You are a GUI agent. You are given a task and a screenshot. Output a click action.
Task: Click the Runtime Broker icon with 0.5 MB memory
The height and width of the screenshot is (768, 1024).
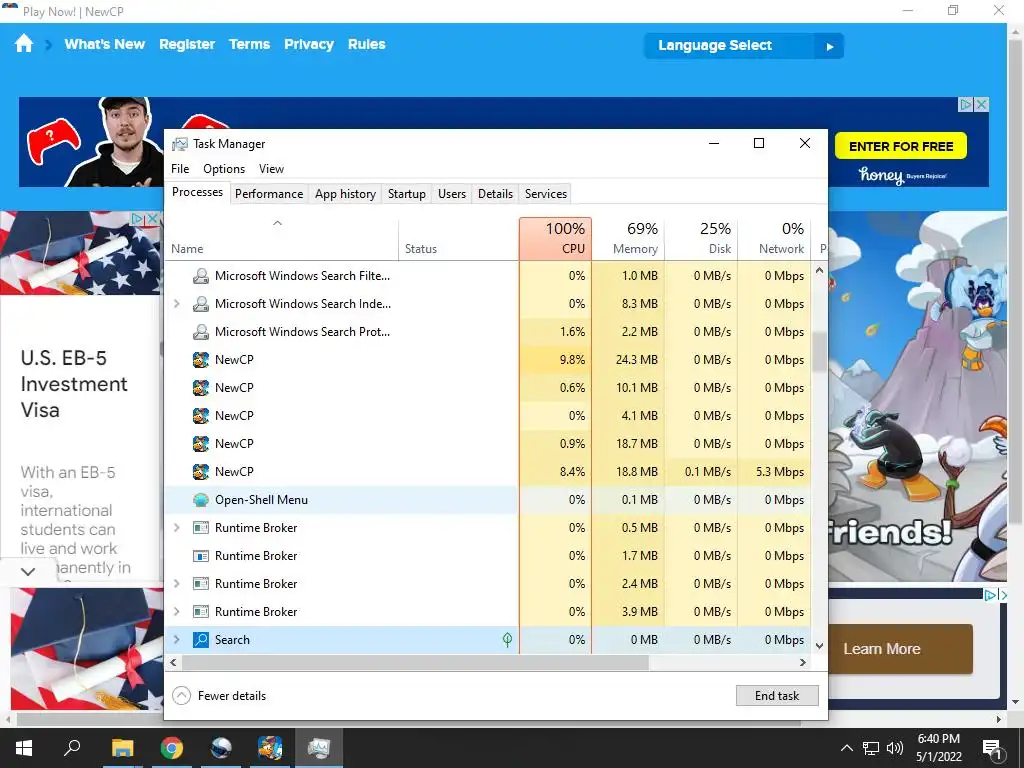coord(200,528)
